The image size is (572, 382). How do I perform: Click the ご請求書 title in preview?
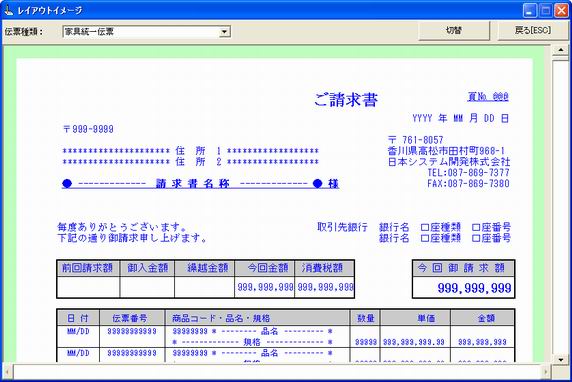[346, 100]
